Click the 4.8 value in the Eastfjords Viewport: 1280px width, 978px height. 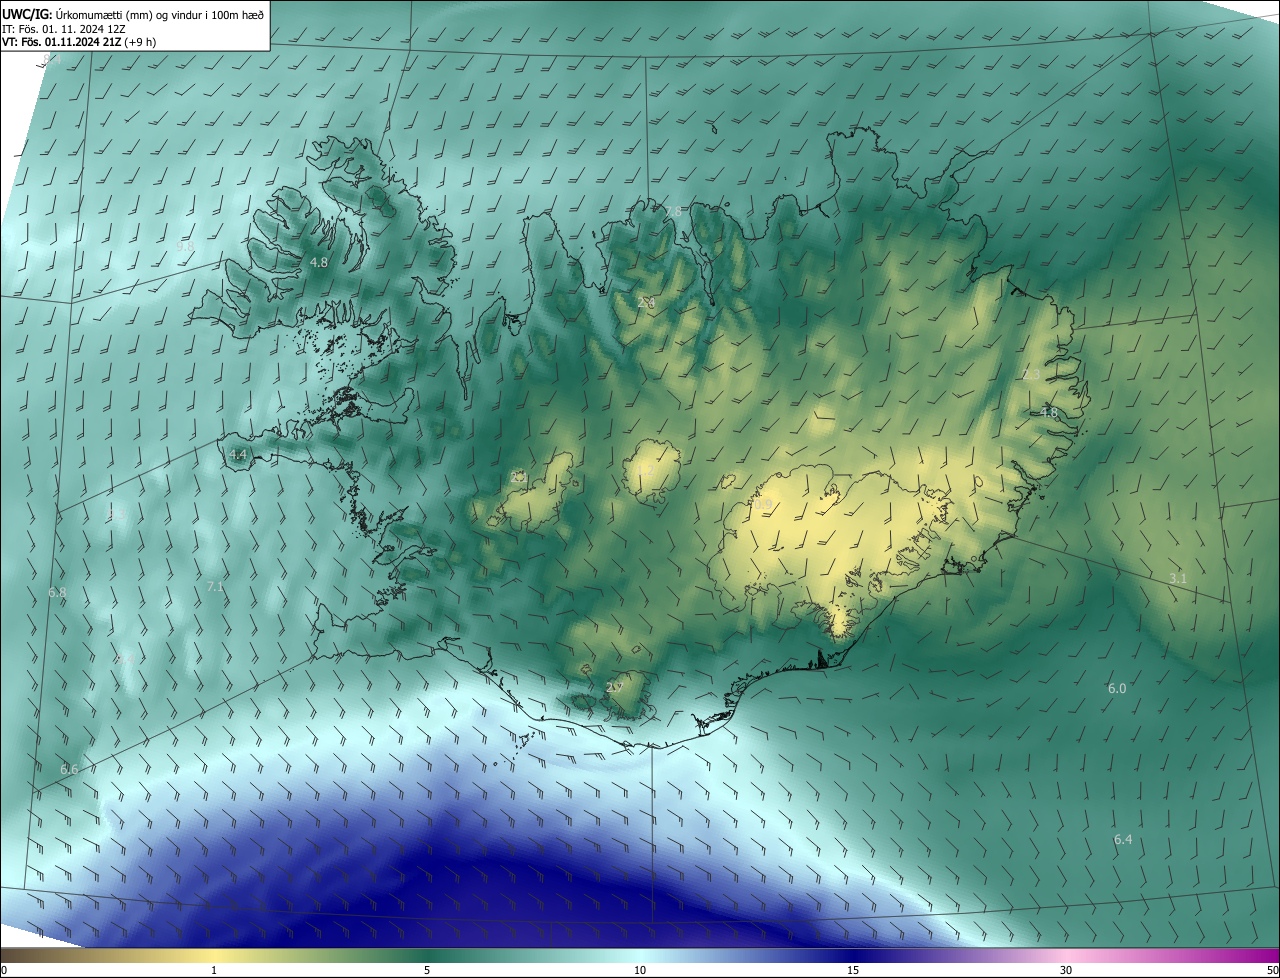1049,412
